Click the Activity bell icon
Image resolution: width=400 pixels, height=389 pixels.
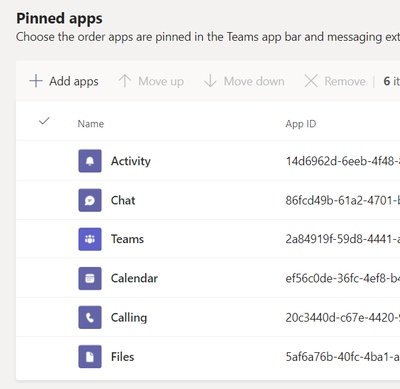(90, 161)
